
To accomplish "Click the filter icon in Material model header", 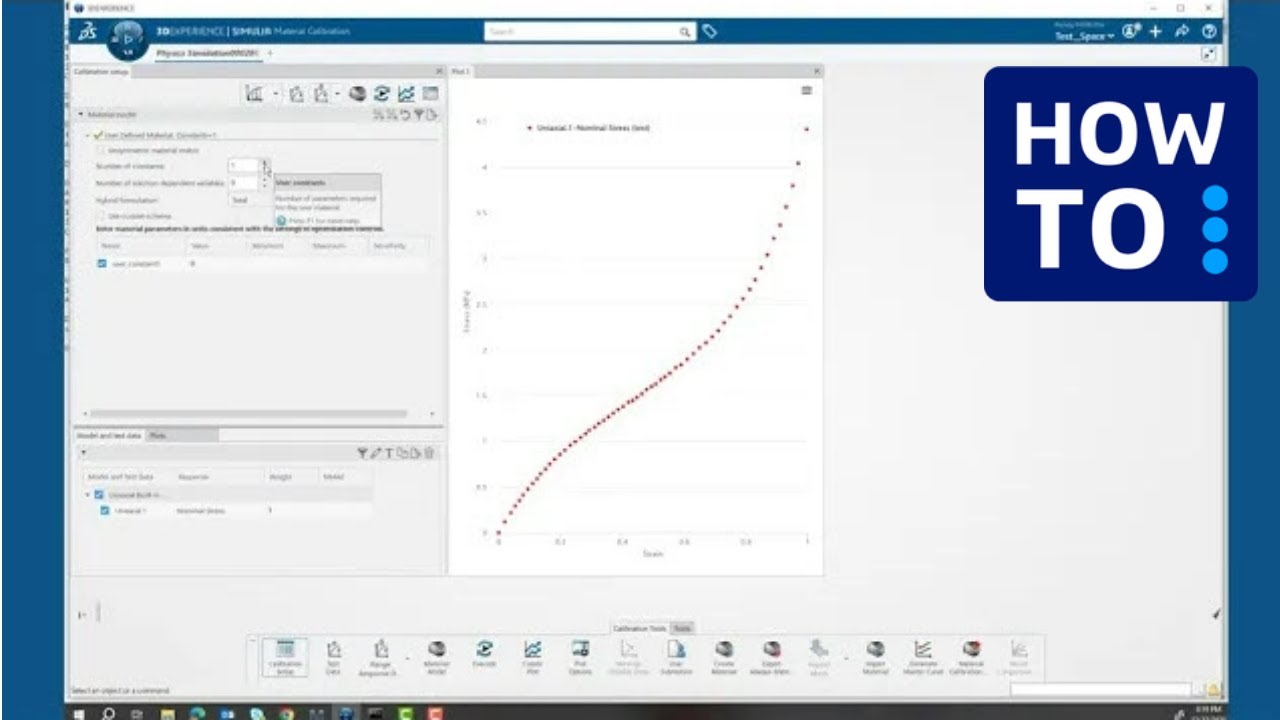I will pos(420,115).
